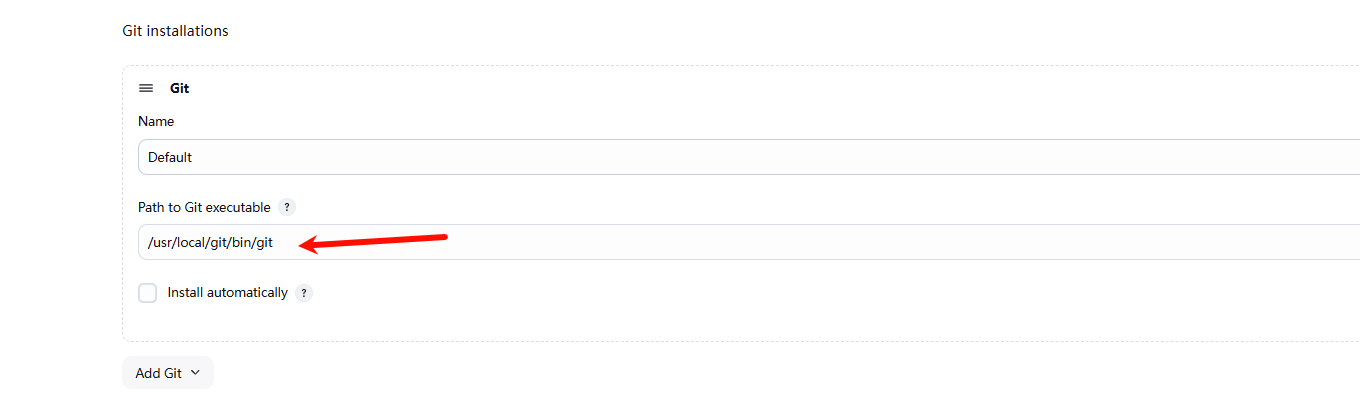Select the bold Git installation title
The width and height of the screenshot is (1360, 400).
(179, 88)
